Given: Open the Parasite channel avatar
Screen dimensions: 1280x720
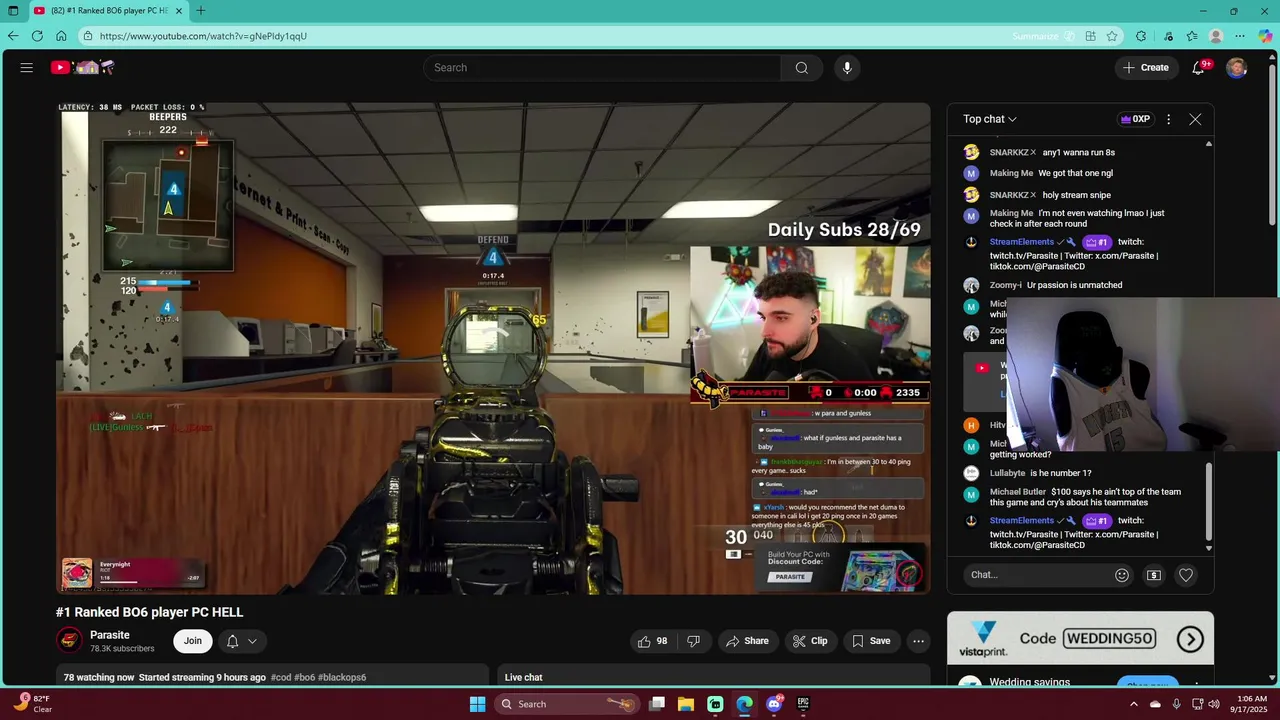Looking at the screenshot, I should click(69, 640).
